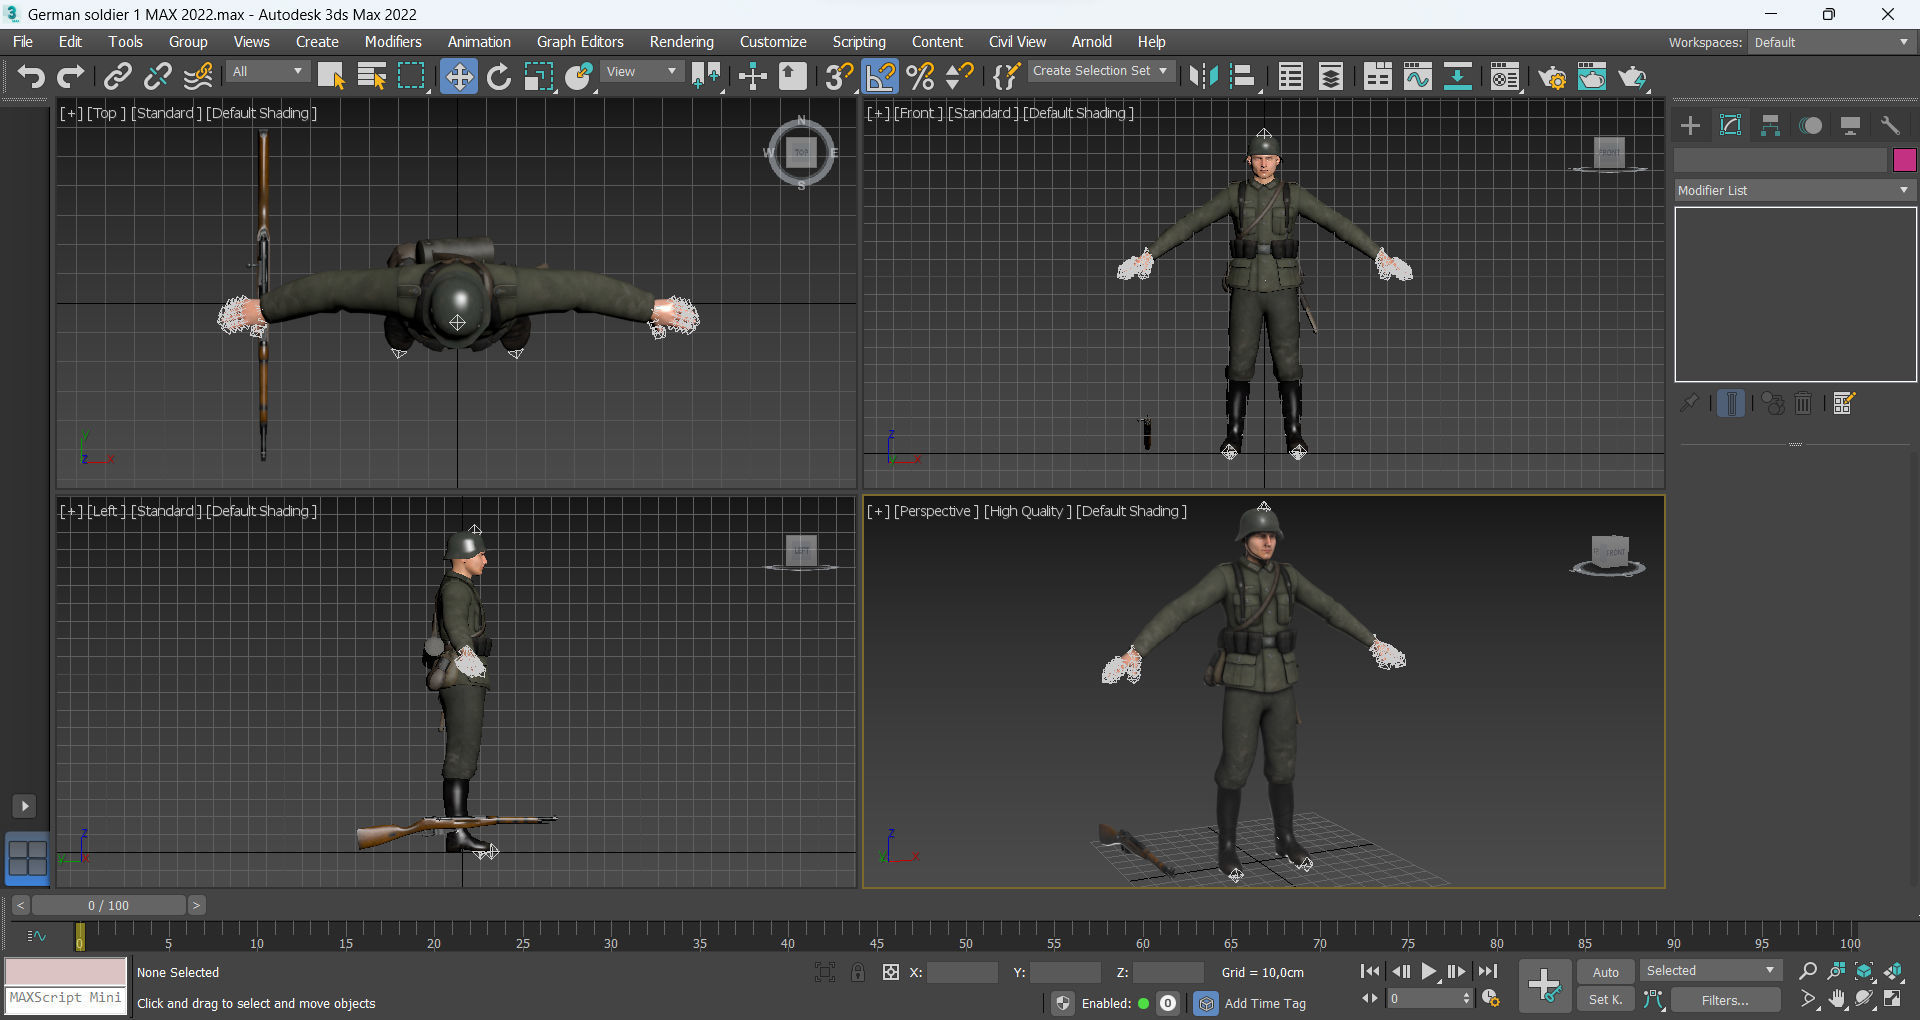Switch to the Create command panel tab
Image resolution: width=1920 pixels, height=1020 pixels.
click(x=1690, y=125)
